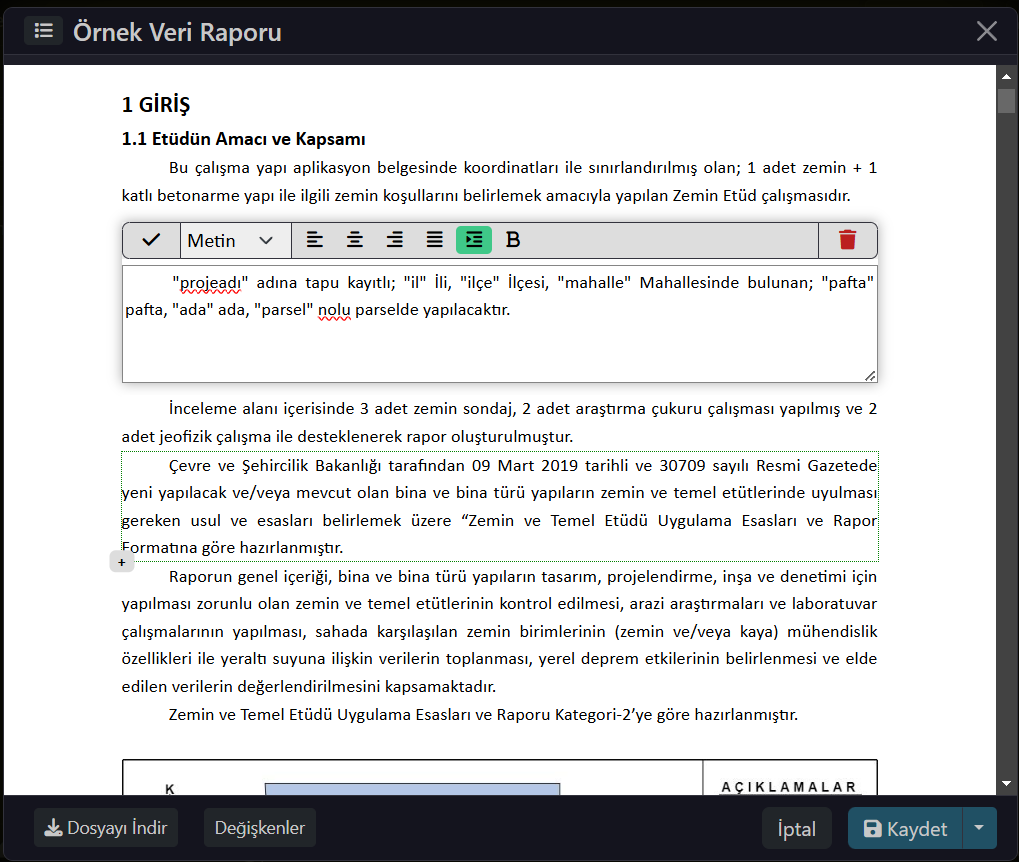Confirm the edit with the checkmark icon
This screenshot has width=1019, height=862.
point(151,240)
